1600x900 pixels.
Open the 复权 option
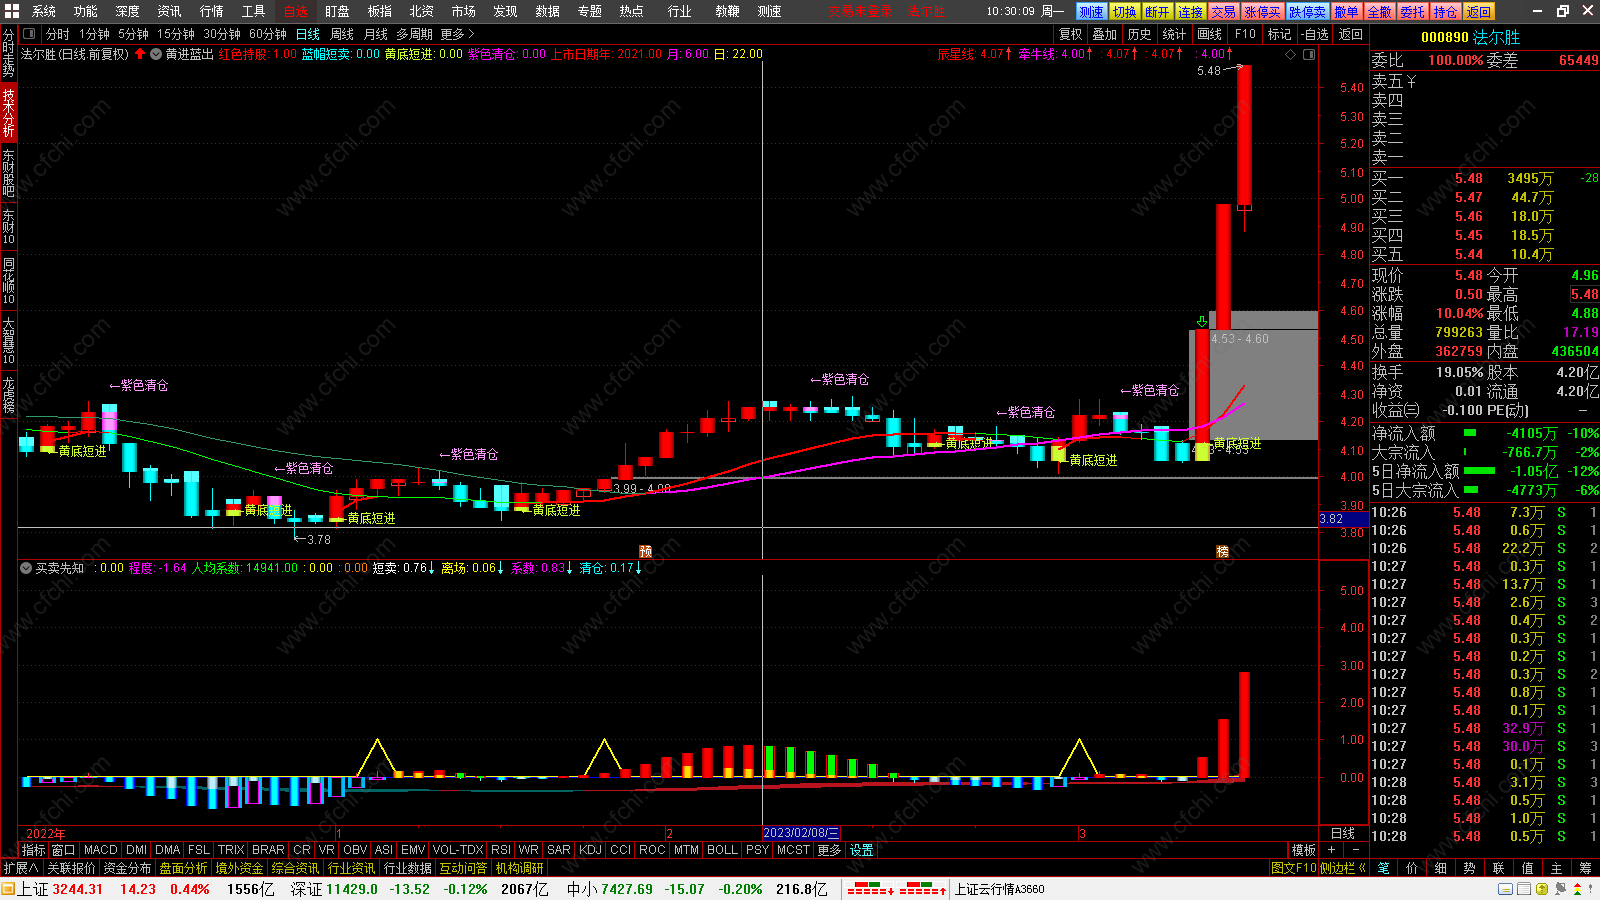1071,34
